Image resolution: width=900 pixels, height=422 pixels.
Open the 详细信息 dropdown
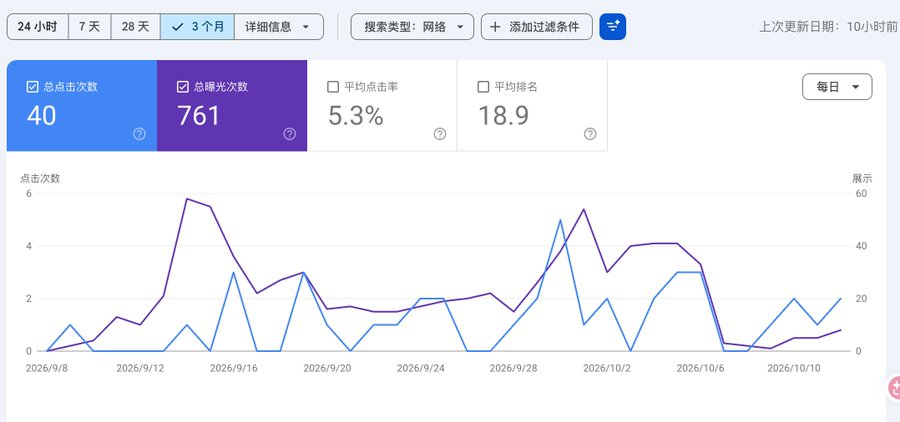[x=279, y=26]
